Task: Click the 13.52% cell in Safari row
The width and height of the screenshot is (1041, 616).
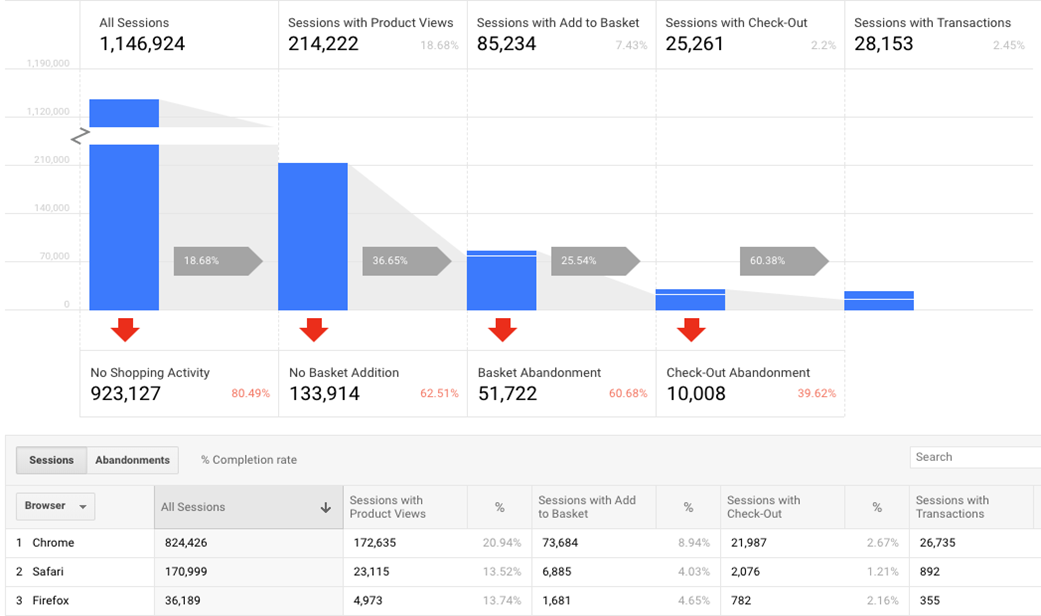Action: [502, 572]
